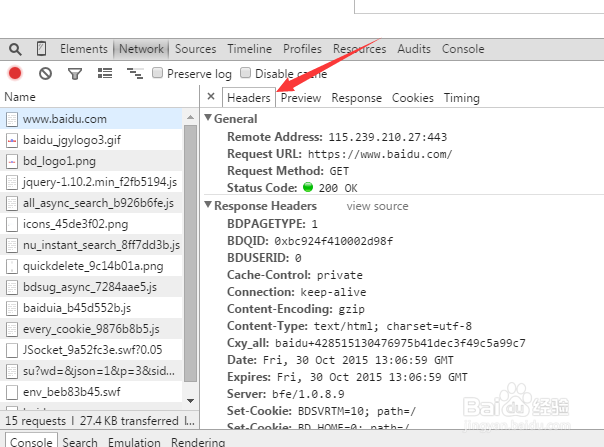The height and width of the screenshot is (447, 604).
Task: Click the request list scroll-up arrow
Action: click(190, 117)
